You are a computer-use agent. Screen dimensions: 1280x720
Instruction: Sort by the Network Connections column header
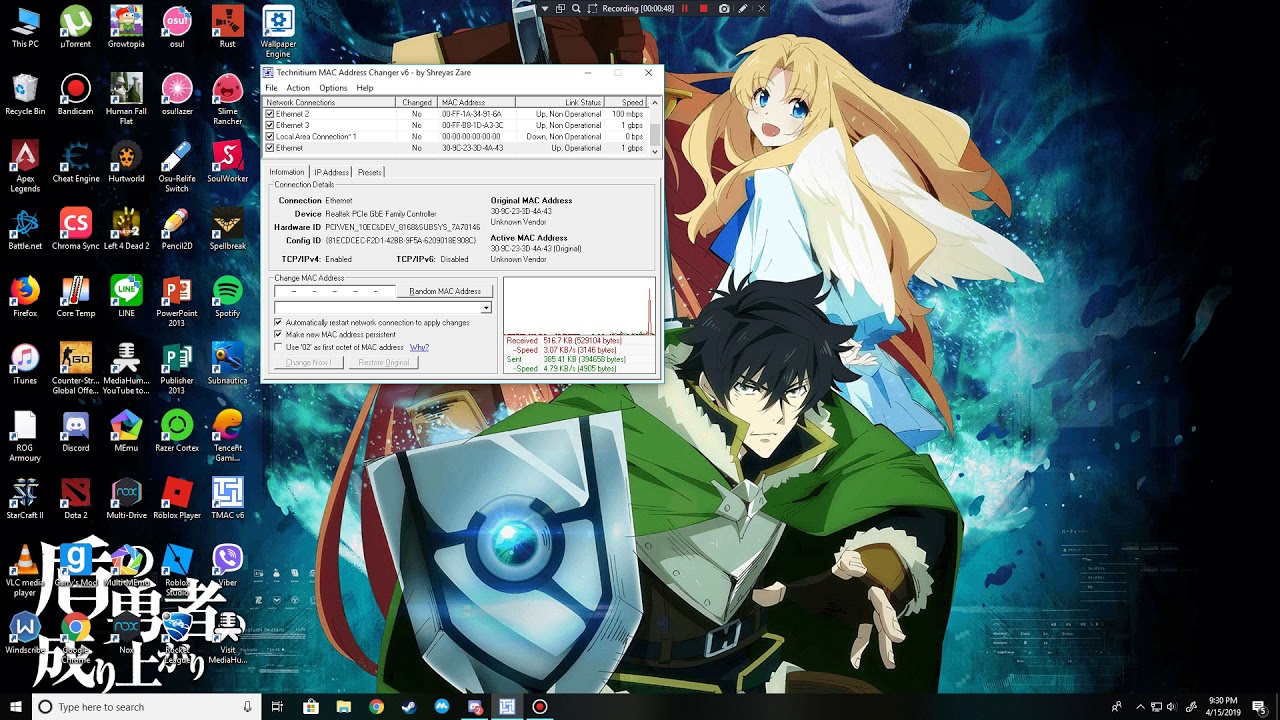pyautogui.click(x=330, y=102)
